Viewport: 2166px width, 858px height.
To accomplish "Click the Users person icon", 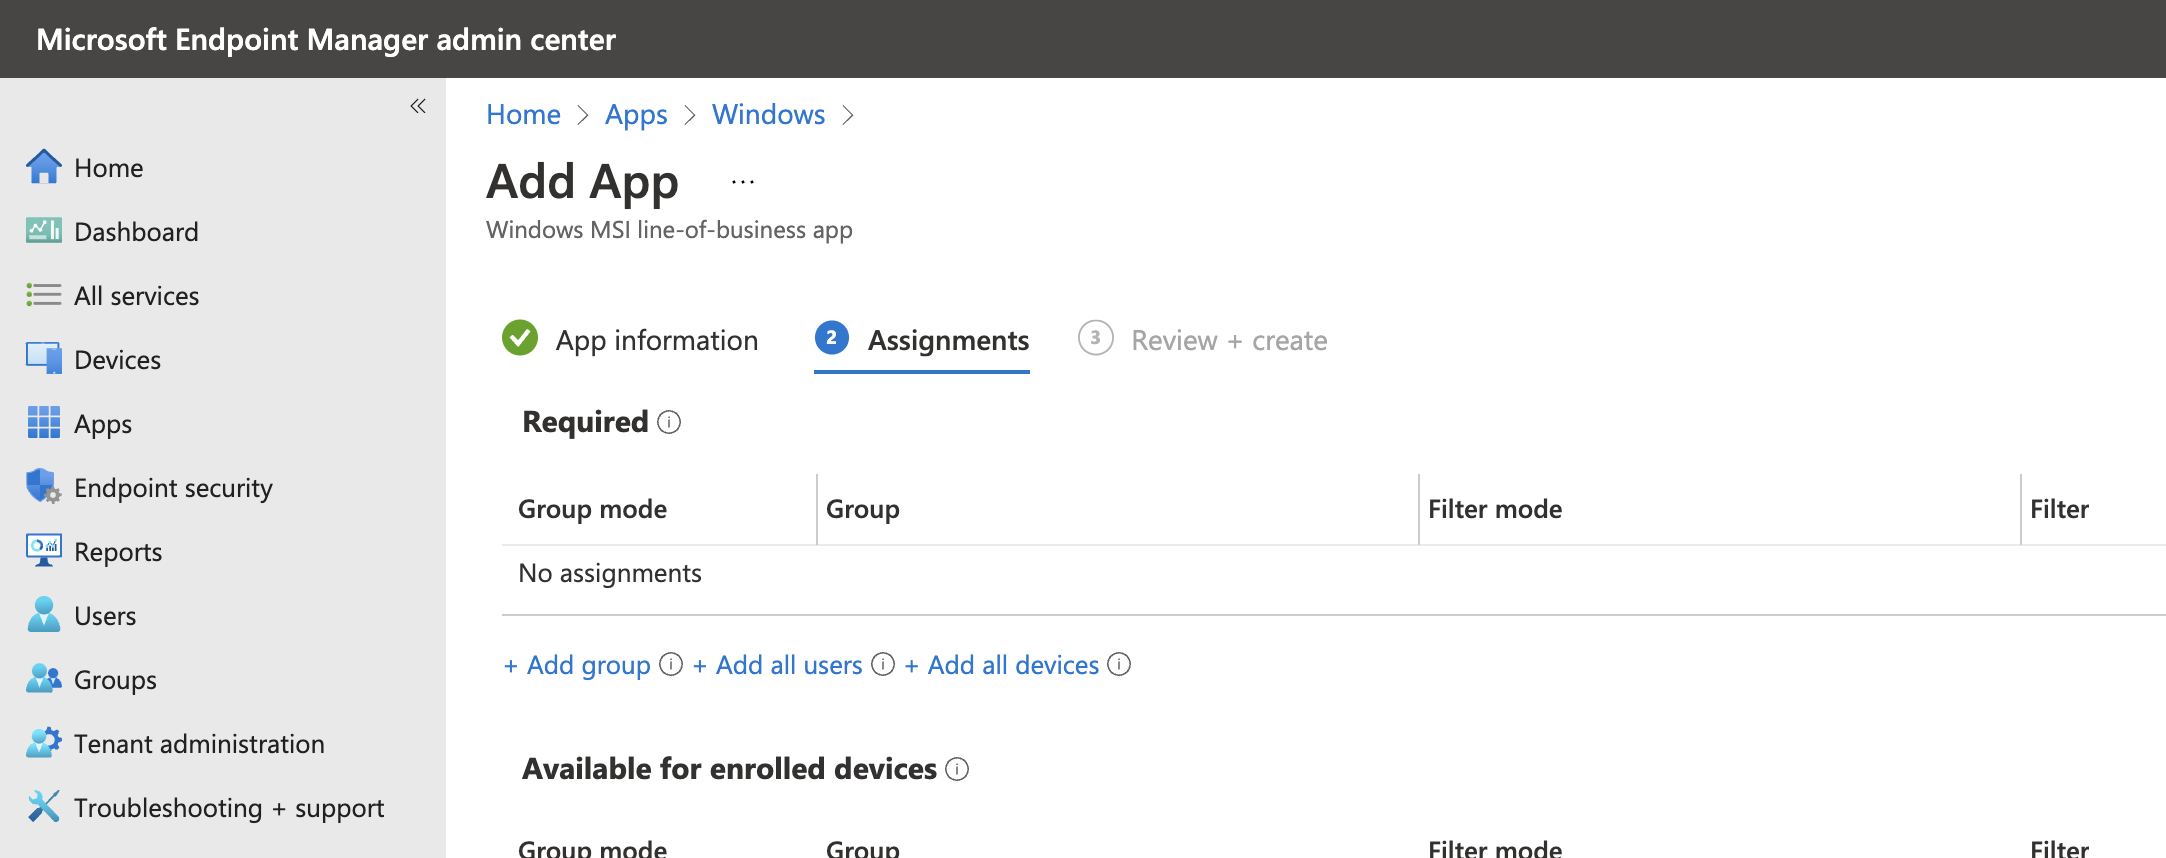I will tap(43, 615).
